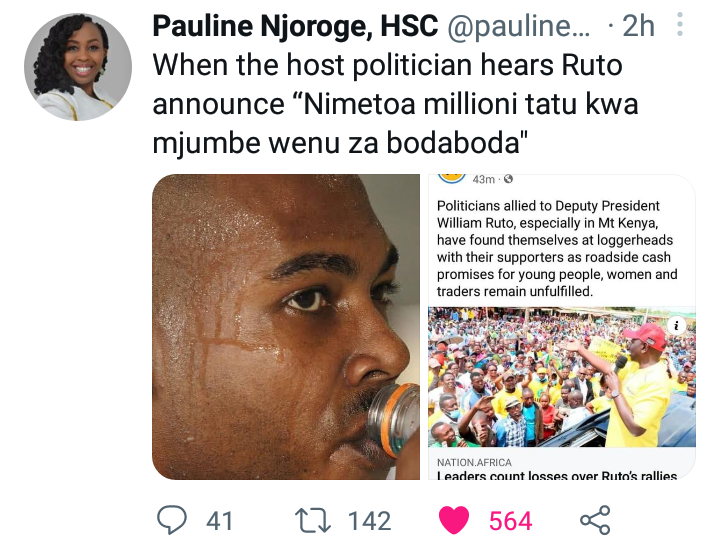Select the tweet text about Ruto

[x=395, y=103]
